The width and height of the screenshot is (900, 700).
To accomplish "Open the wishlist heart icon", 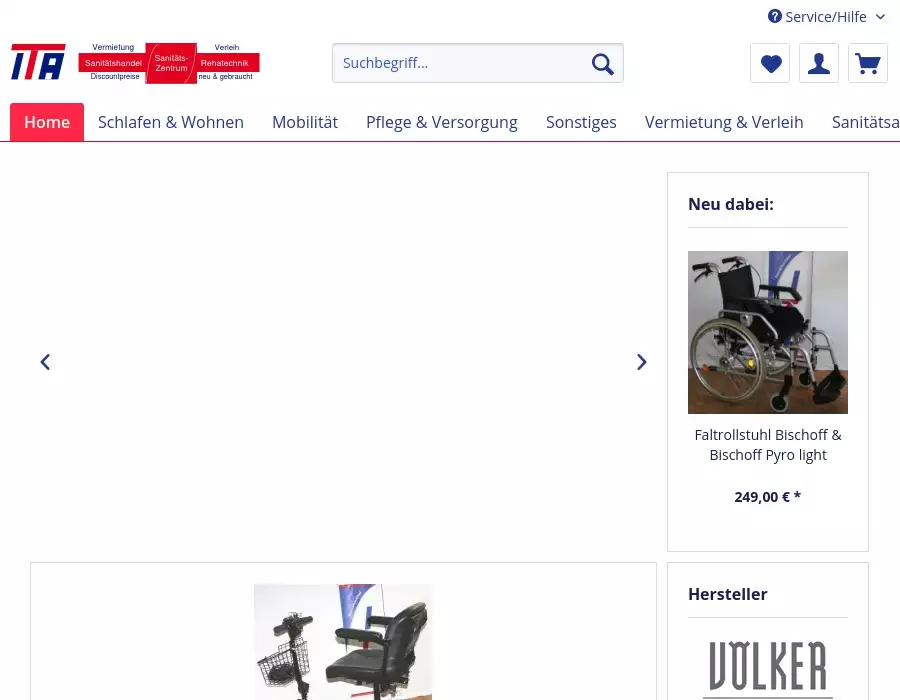I will point(770,64).
